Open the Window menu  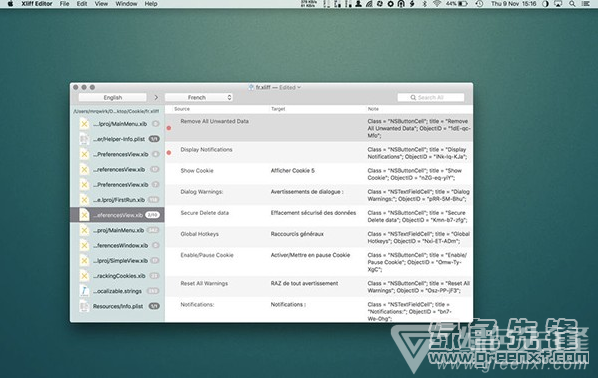pyautogui.click(x=126, y=4)
